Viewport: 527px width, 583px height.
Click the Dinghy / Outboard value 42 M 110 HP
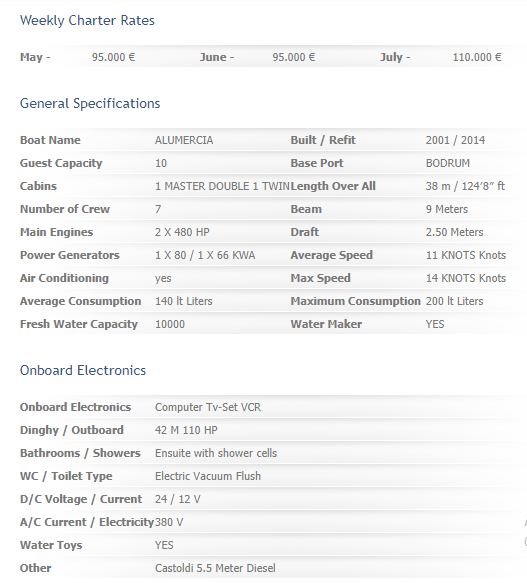coord(186,431)
